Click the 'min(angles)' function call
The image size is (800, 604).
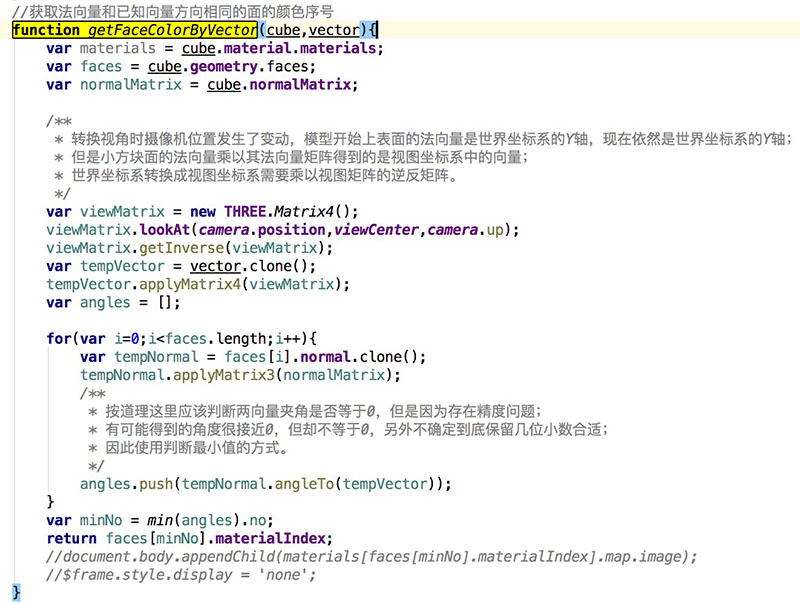[193, 520]
